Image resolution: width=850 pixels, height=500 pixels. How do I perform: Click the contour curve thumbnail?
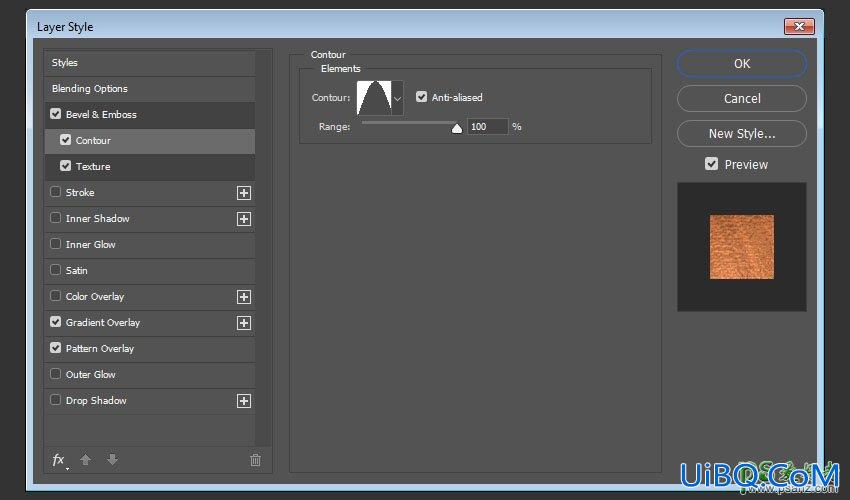374,98
